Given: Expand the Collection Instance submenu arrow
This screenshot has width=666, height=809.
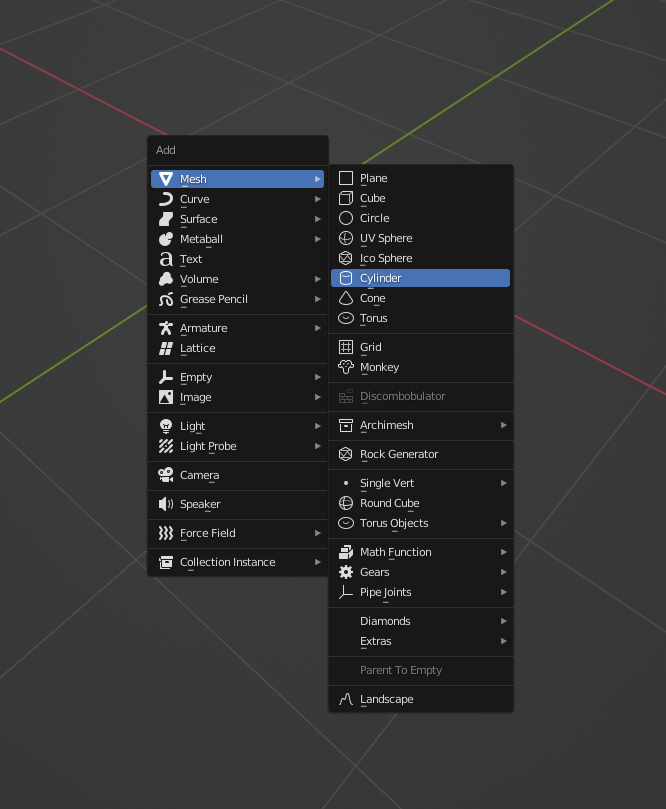Looking at the screenshot, I should pyautogui.click(x=318, y=562).
